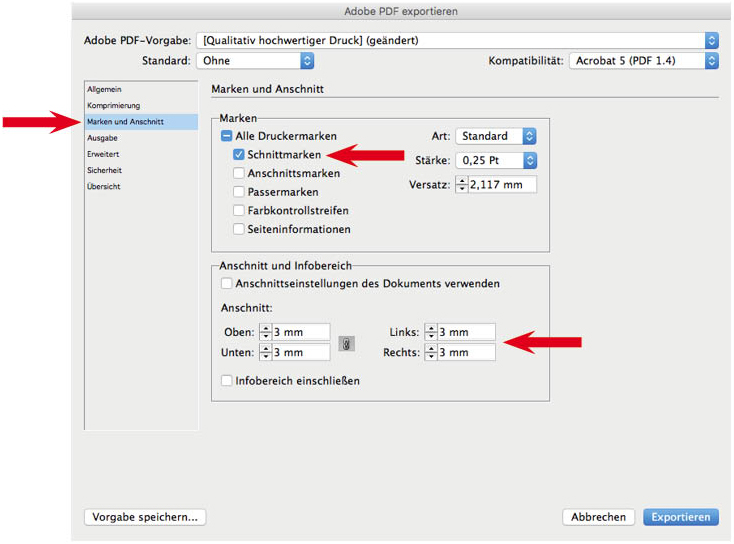Image resolution: width=734 pixels, height=544 pixels.
Task: Click the Versatz stepper arrows
Action: pyautogui.click(x=462, y=184)
